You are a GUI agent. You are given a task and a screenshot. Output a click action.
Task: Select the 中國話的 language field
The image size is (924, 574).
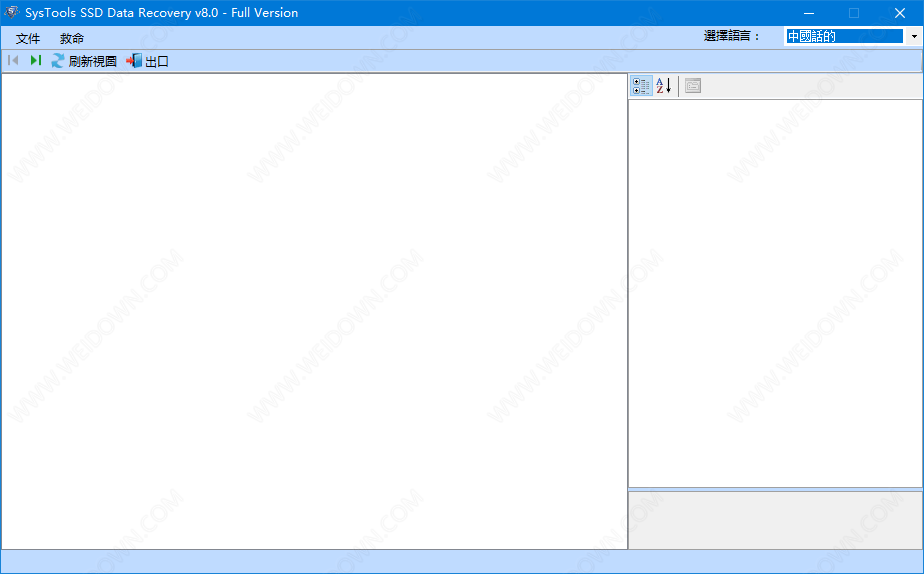pos(845,36)
